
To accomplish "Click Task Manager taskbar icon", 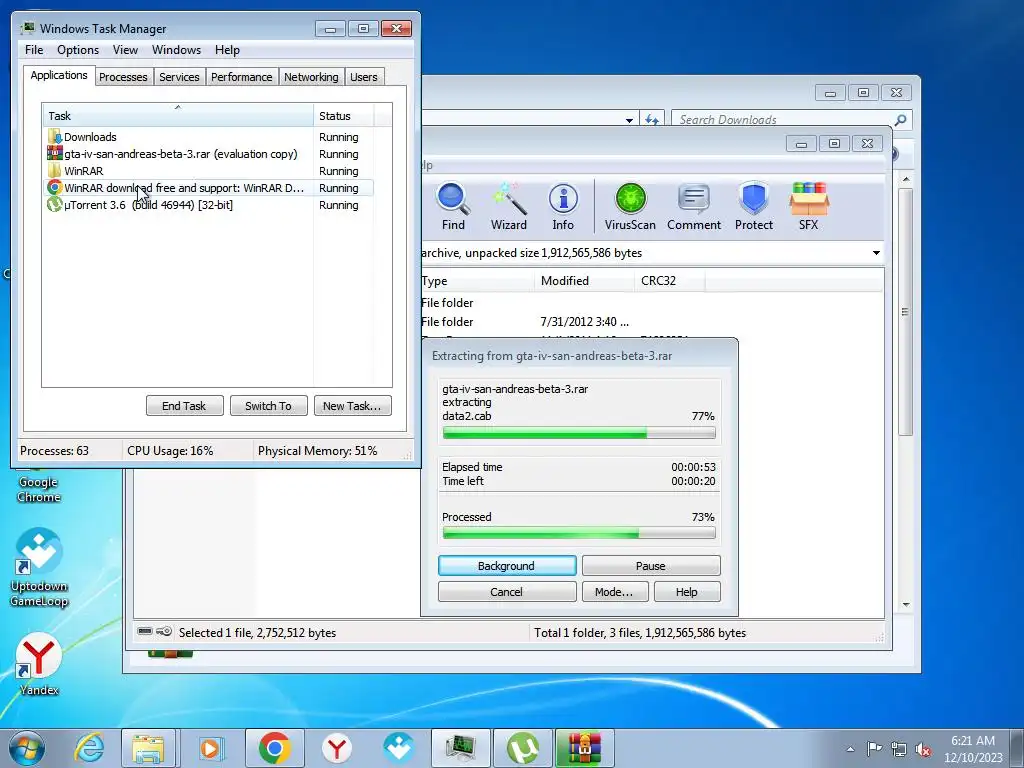I will [460, 748].
